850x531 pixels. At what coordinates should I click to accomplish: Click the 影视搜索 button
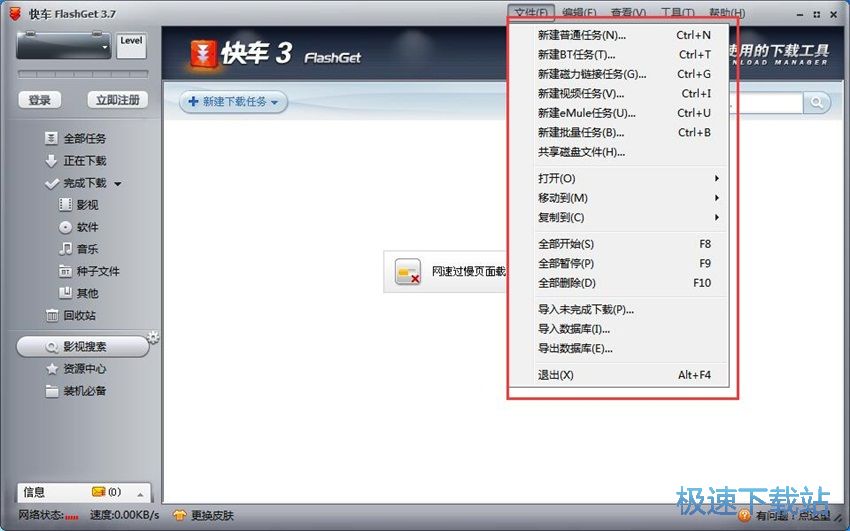pyautogui.click(x=82, y=347)
